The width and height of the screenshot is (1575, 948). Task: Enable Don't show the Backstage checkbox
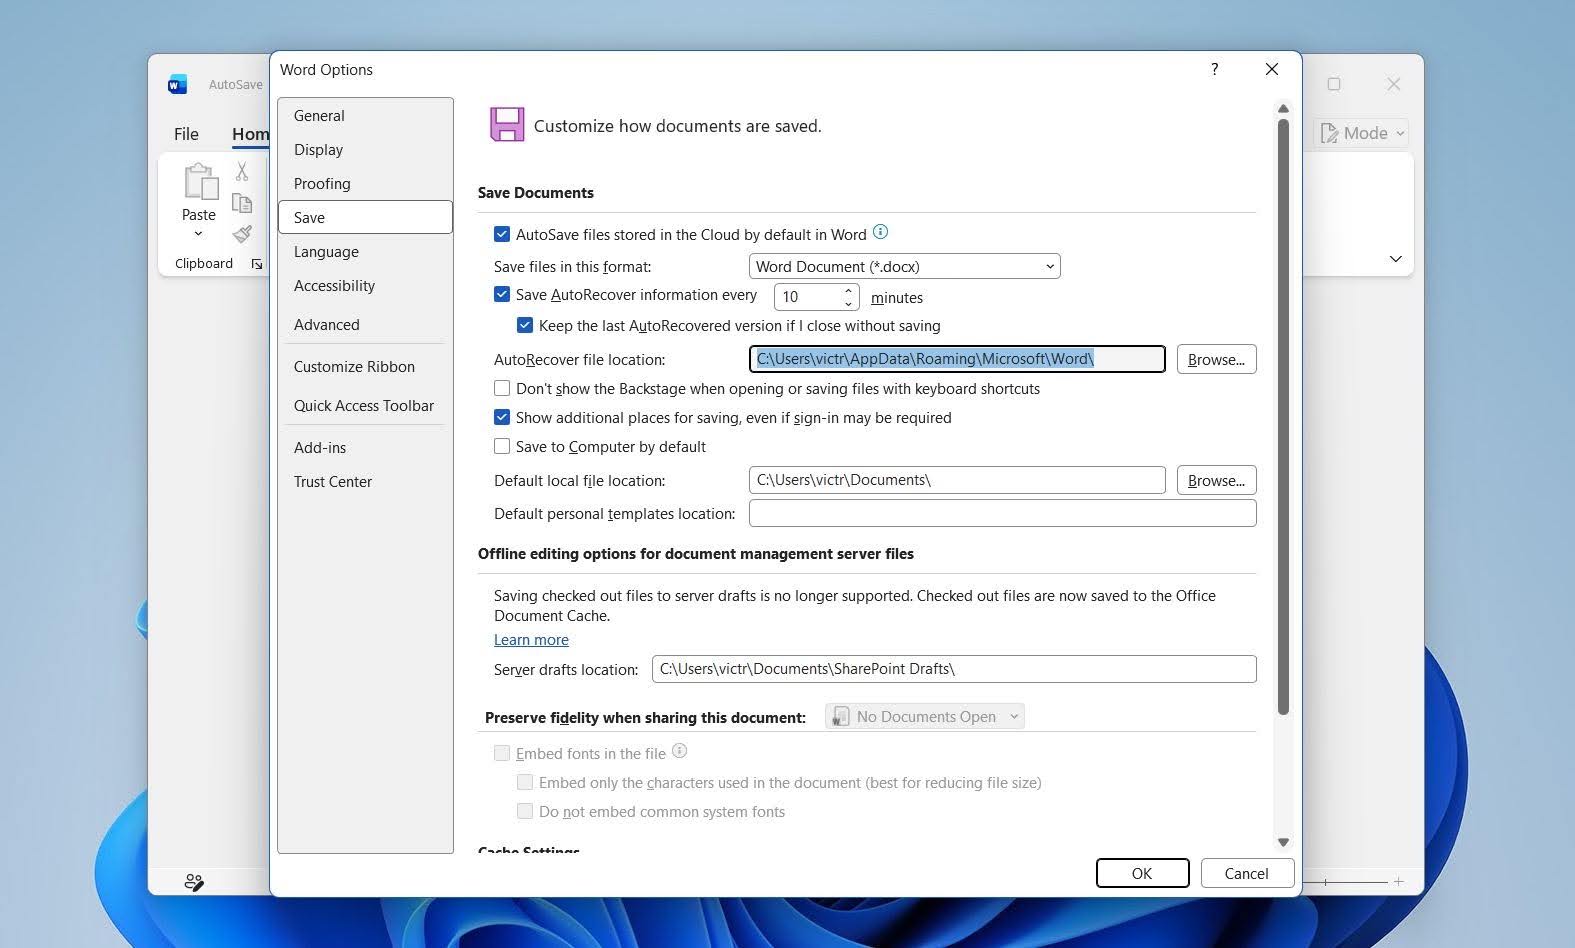pos(502,388)
